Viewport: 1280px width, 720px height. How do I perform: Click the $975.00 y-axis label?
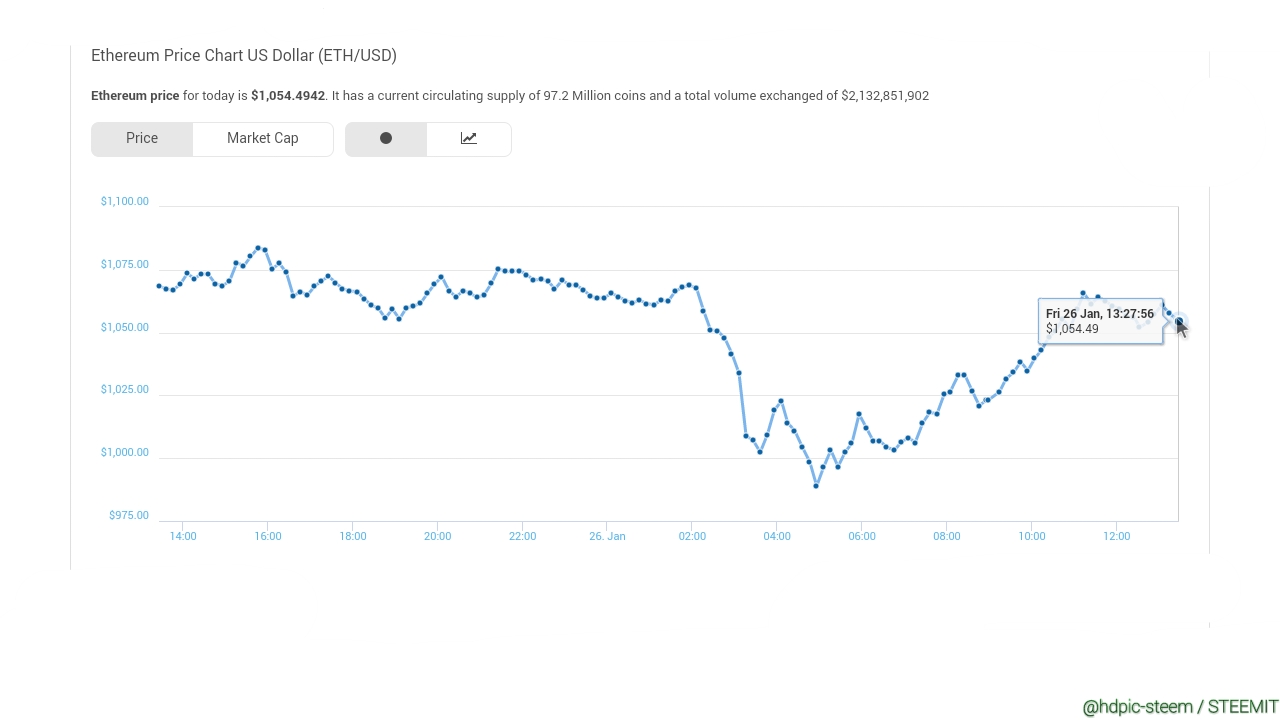[x=128, y=516]
